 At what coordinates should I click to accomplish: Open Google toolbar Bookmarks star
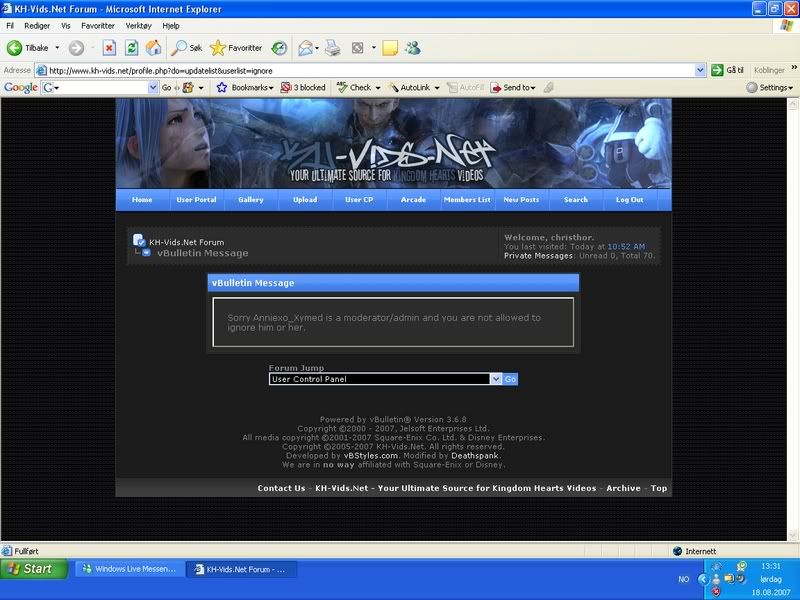[x=244, y=88]
